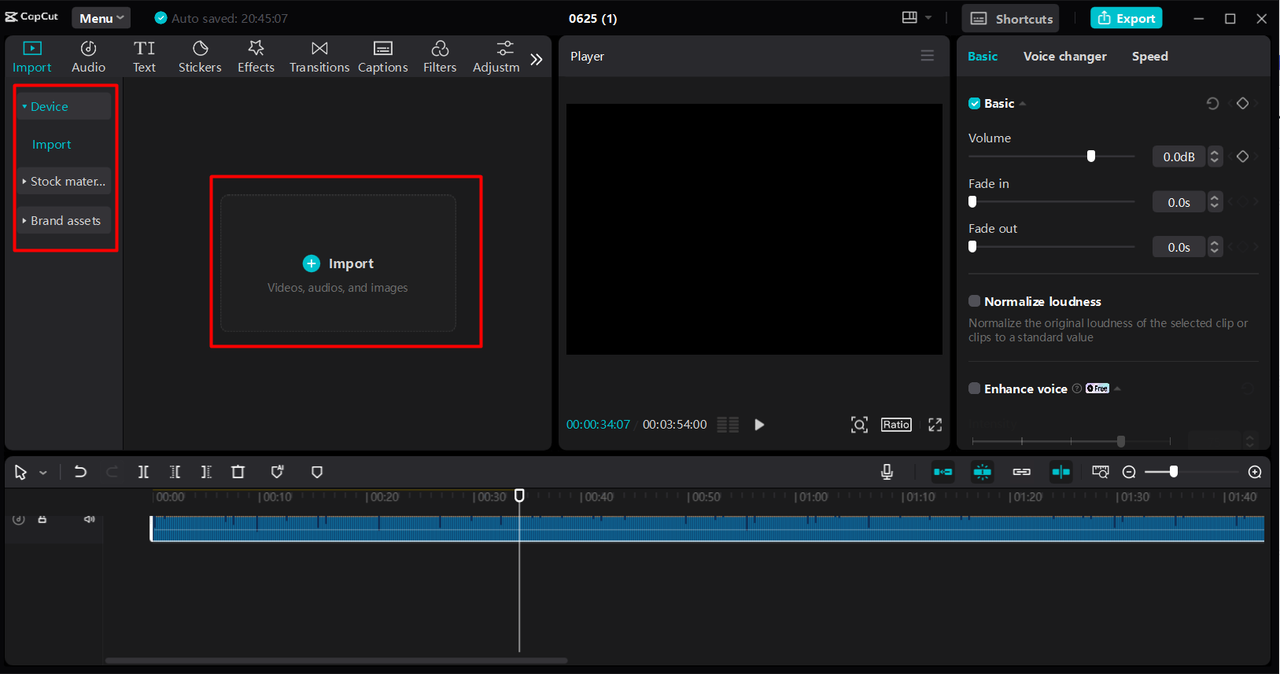
Task: Enable Normalize loudness checkbox
Action: (x=974, y=302)
